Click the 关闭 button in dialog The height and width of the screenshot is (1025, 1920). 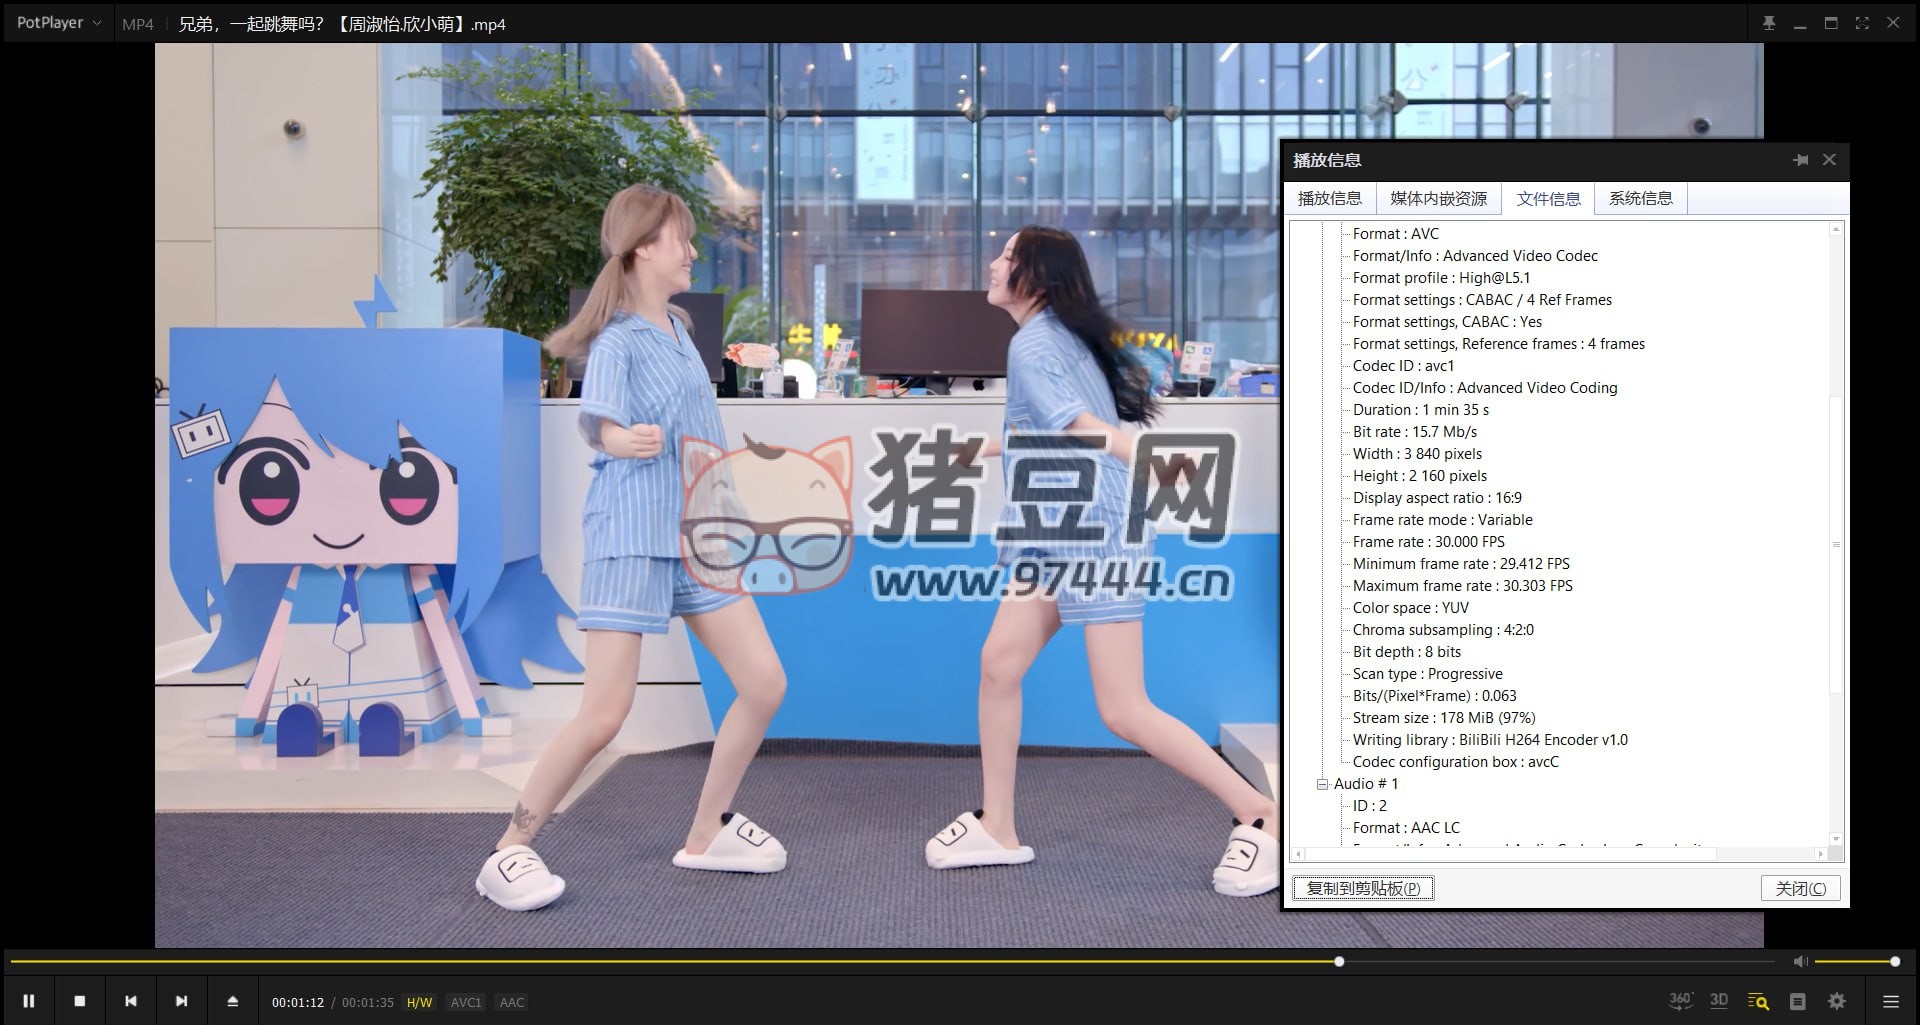coord(1800,888)
